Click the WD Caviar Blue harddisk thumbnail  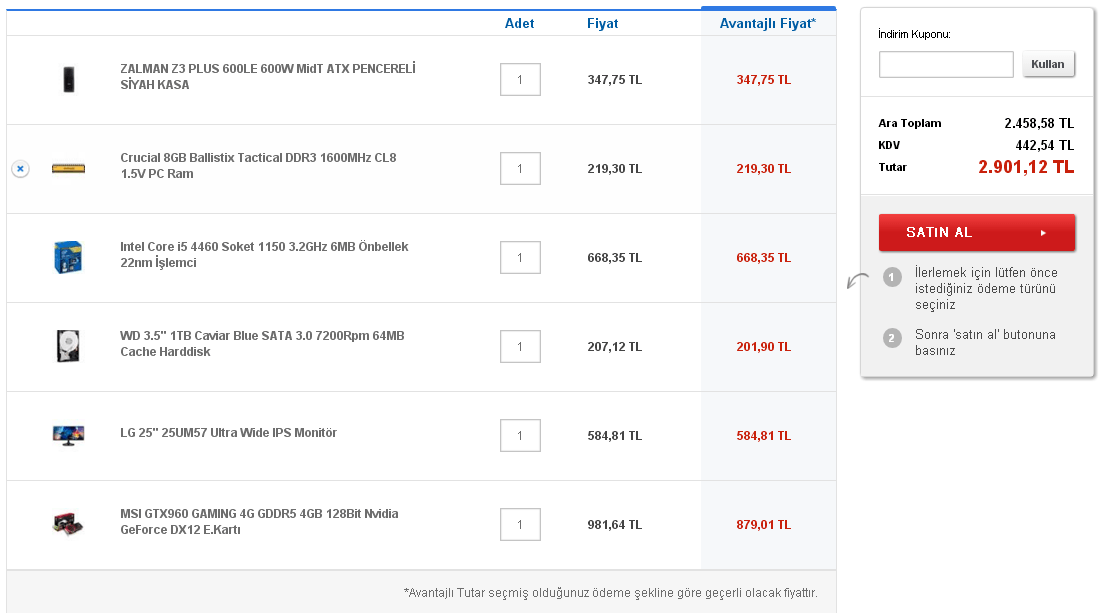pyautogui.click(x=68, y=346)
